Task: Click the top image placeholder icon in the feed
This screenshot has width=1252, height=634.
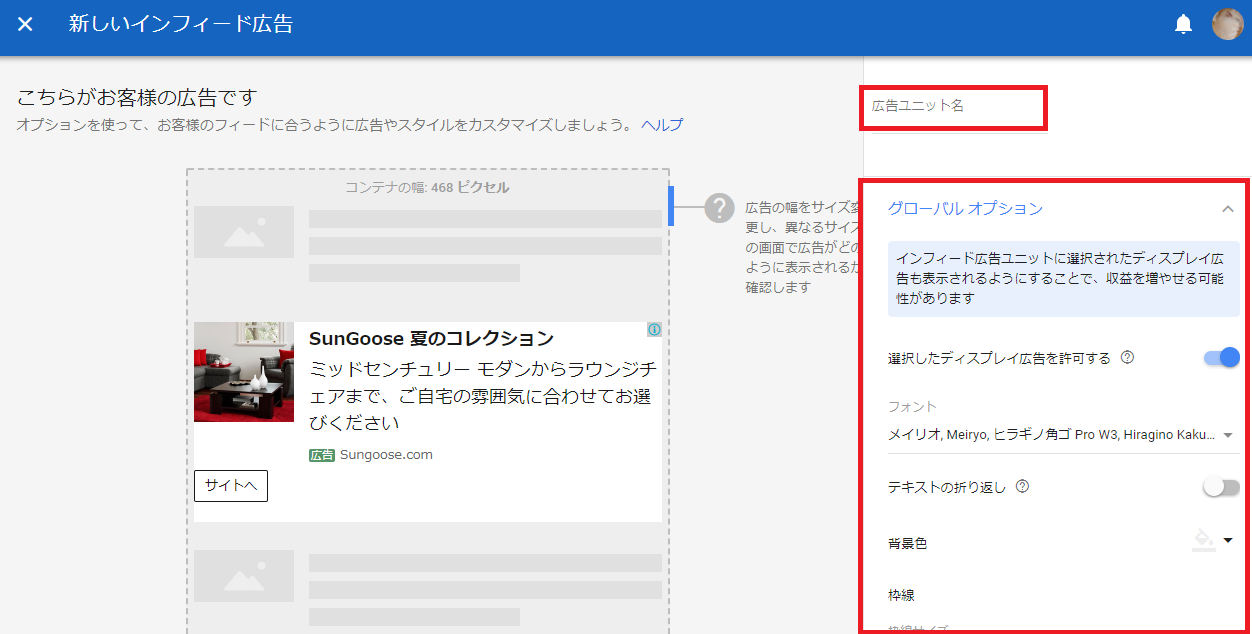Action: click(243, 231)
